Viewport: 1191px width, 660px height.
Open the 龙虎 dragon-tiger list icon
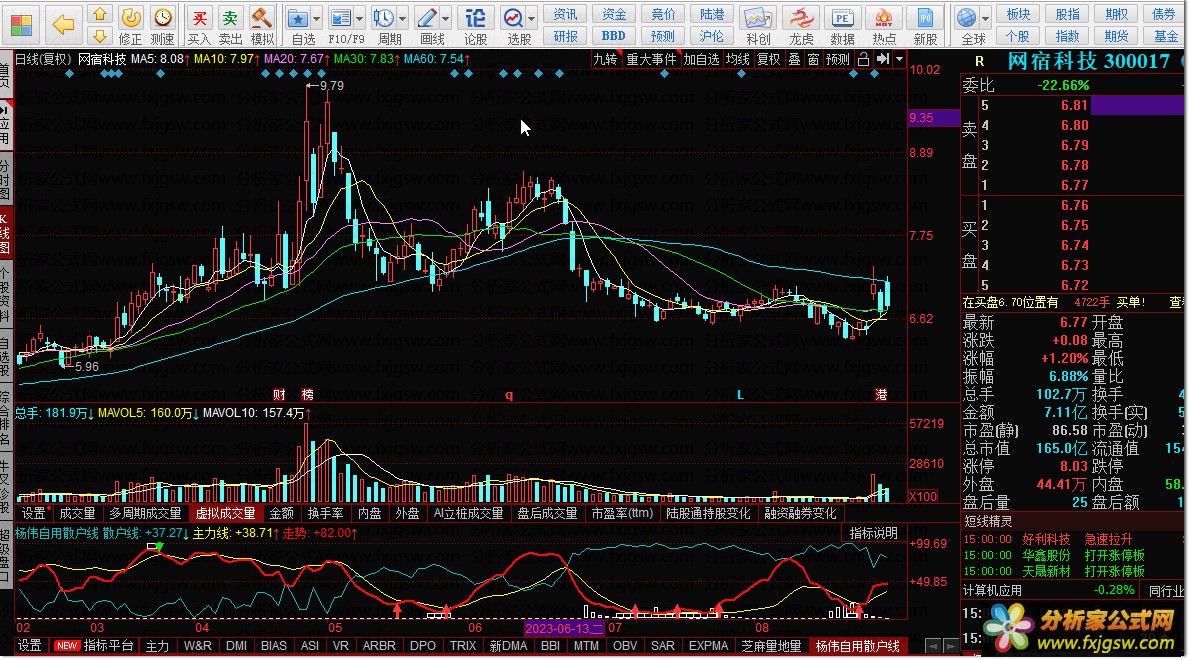click(x=801, y=25)
